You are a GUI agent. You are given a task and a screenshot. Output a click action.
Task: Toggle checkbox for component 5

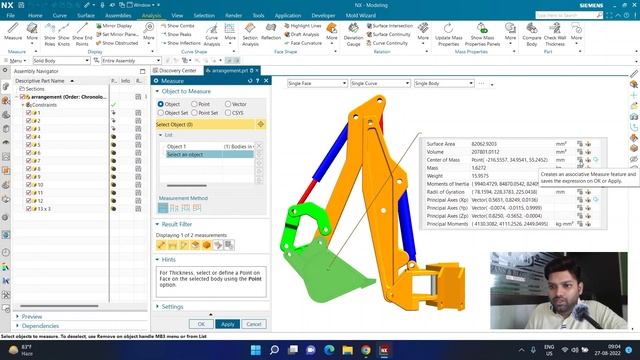point(28,144)
